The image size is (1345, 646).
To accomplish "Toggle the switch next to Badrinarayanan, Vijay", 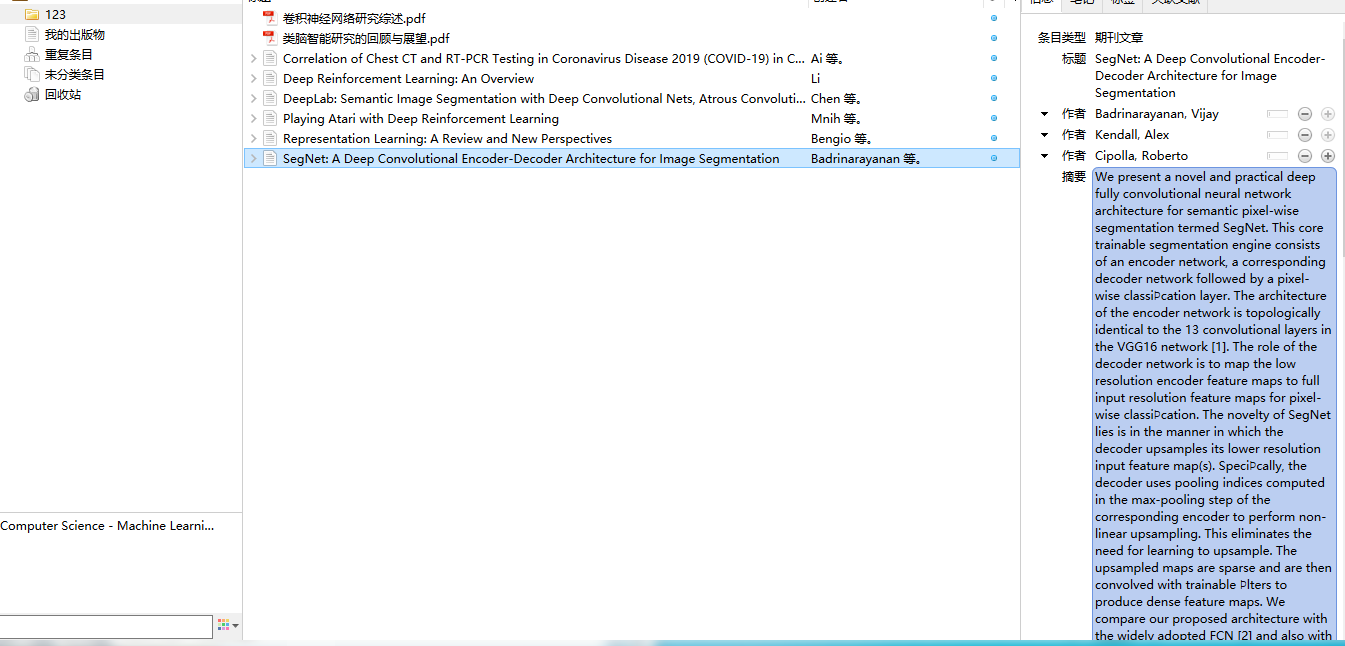I will [1277, 113].
